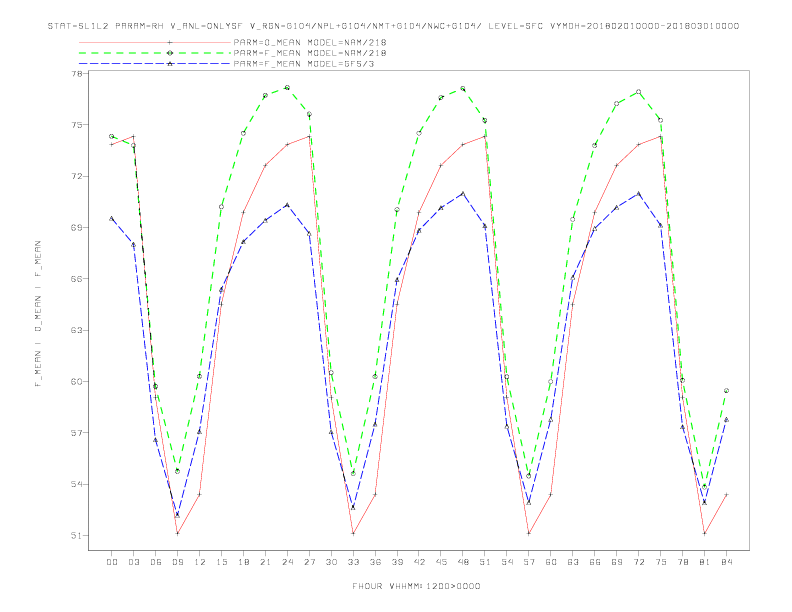Click y-axis tick label 66
Image resolution: width=792 pixels, height=612 pixels.
click(x=76, y=279)
